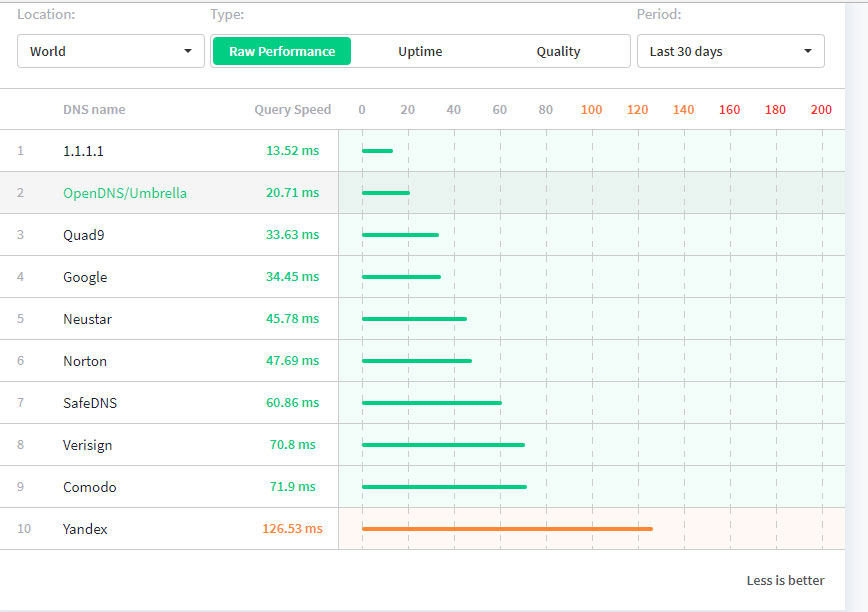Click the DNS name column header

pos(94,110)
